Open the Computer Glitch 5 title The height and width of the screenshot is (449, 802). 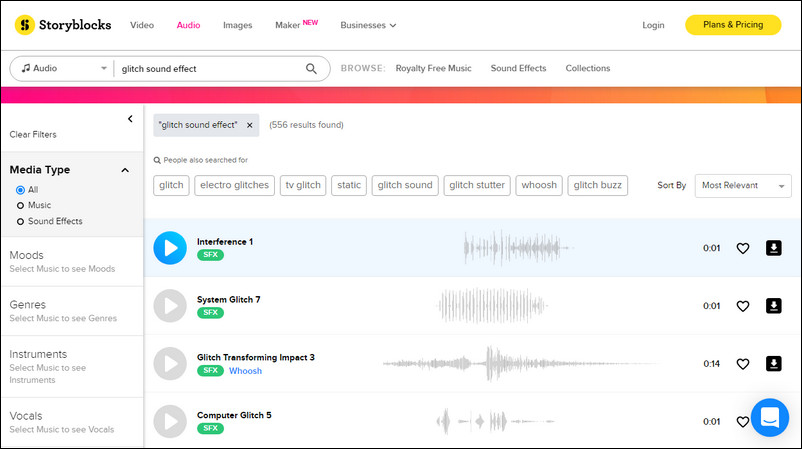(x=234, y=415)
